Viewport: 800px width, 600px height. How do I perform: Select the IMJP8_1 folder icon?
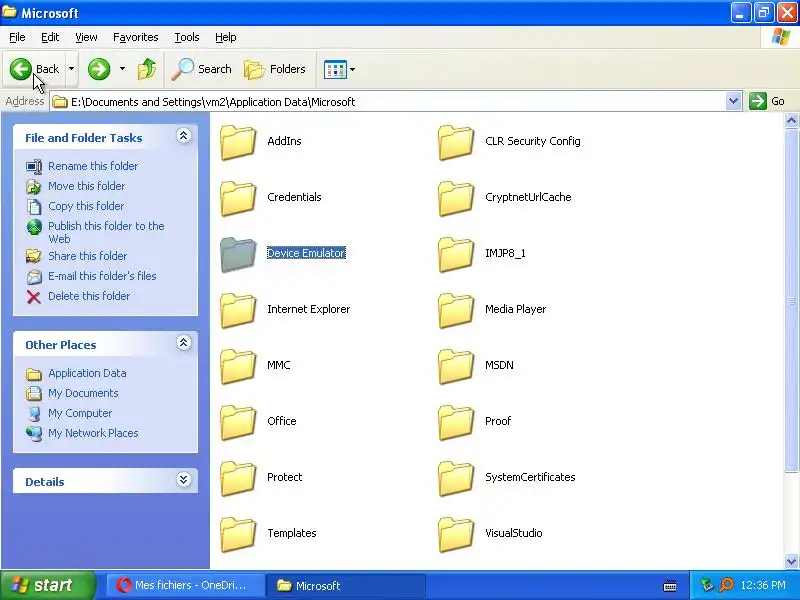[x=456, y=255]
